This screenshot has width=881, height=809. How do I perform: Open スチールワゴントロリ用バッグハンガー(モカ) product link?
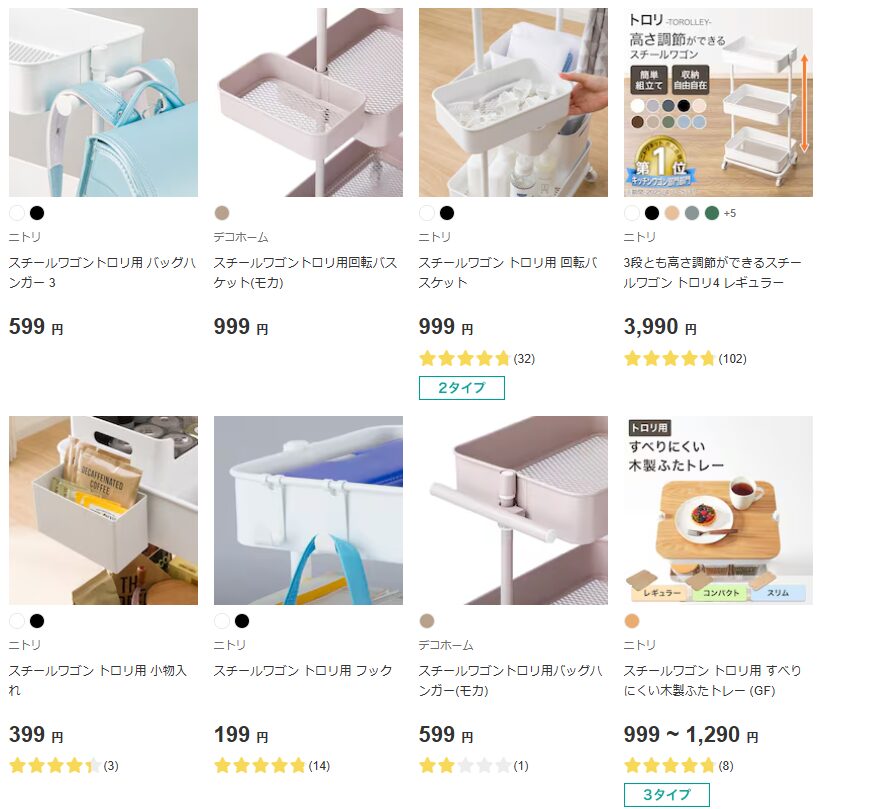[510, 680]
